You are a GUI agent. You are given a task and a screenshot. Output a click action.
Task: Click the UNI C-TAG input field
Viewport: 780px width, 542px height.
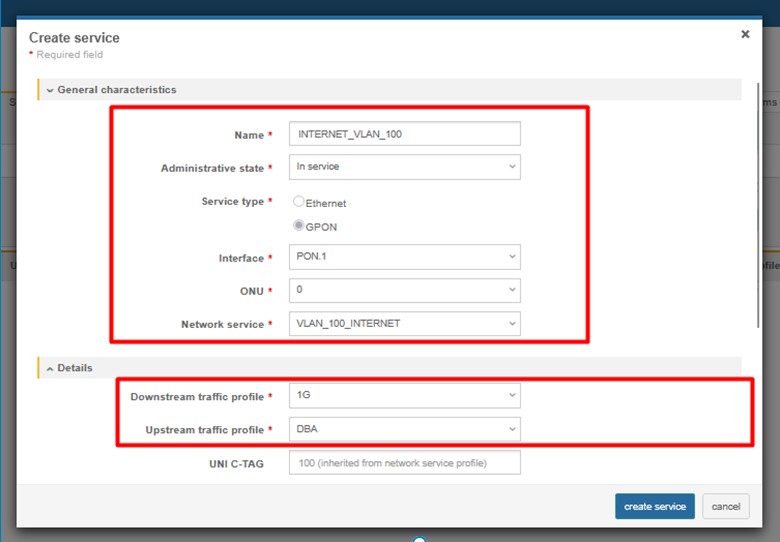404,463
